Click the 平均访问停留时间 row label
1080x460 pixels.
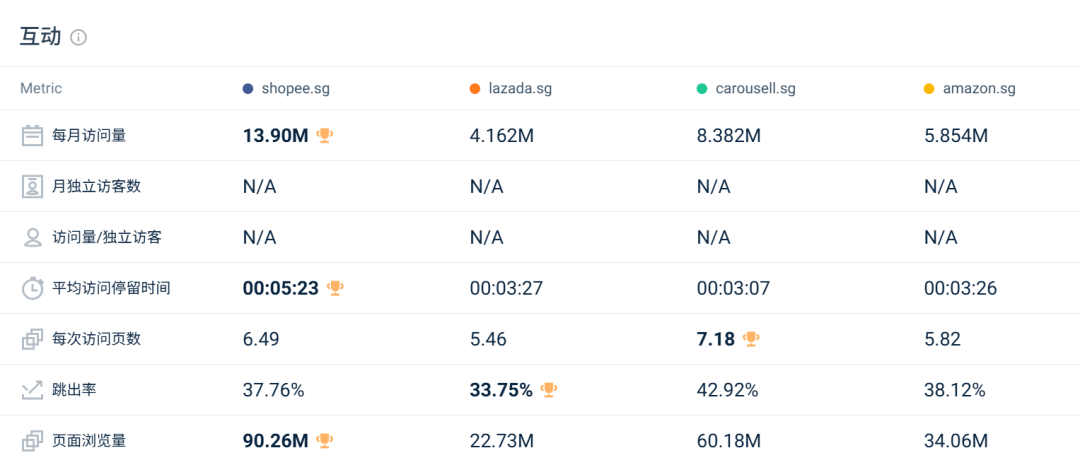click(112, 288)
